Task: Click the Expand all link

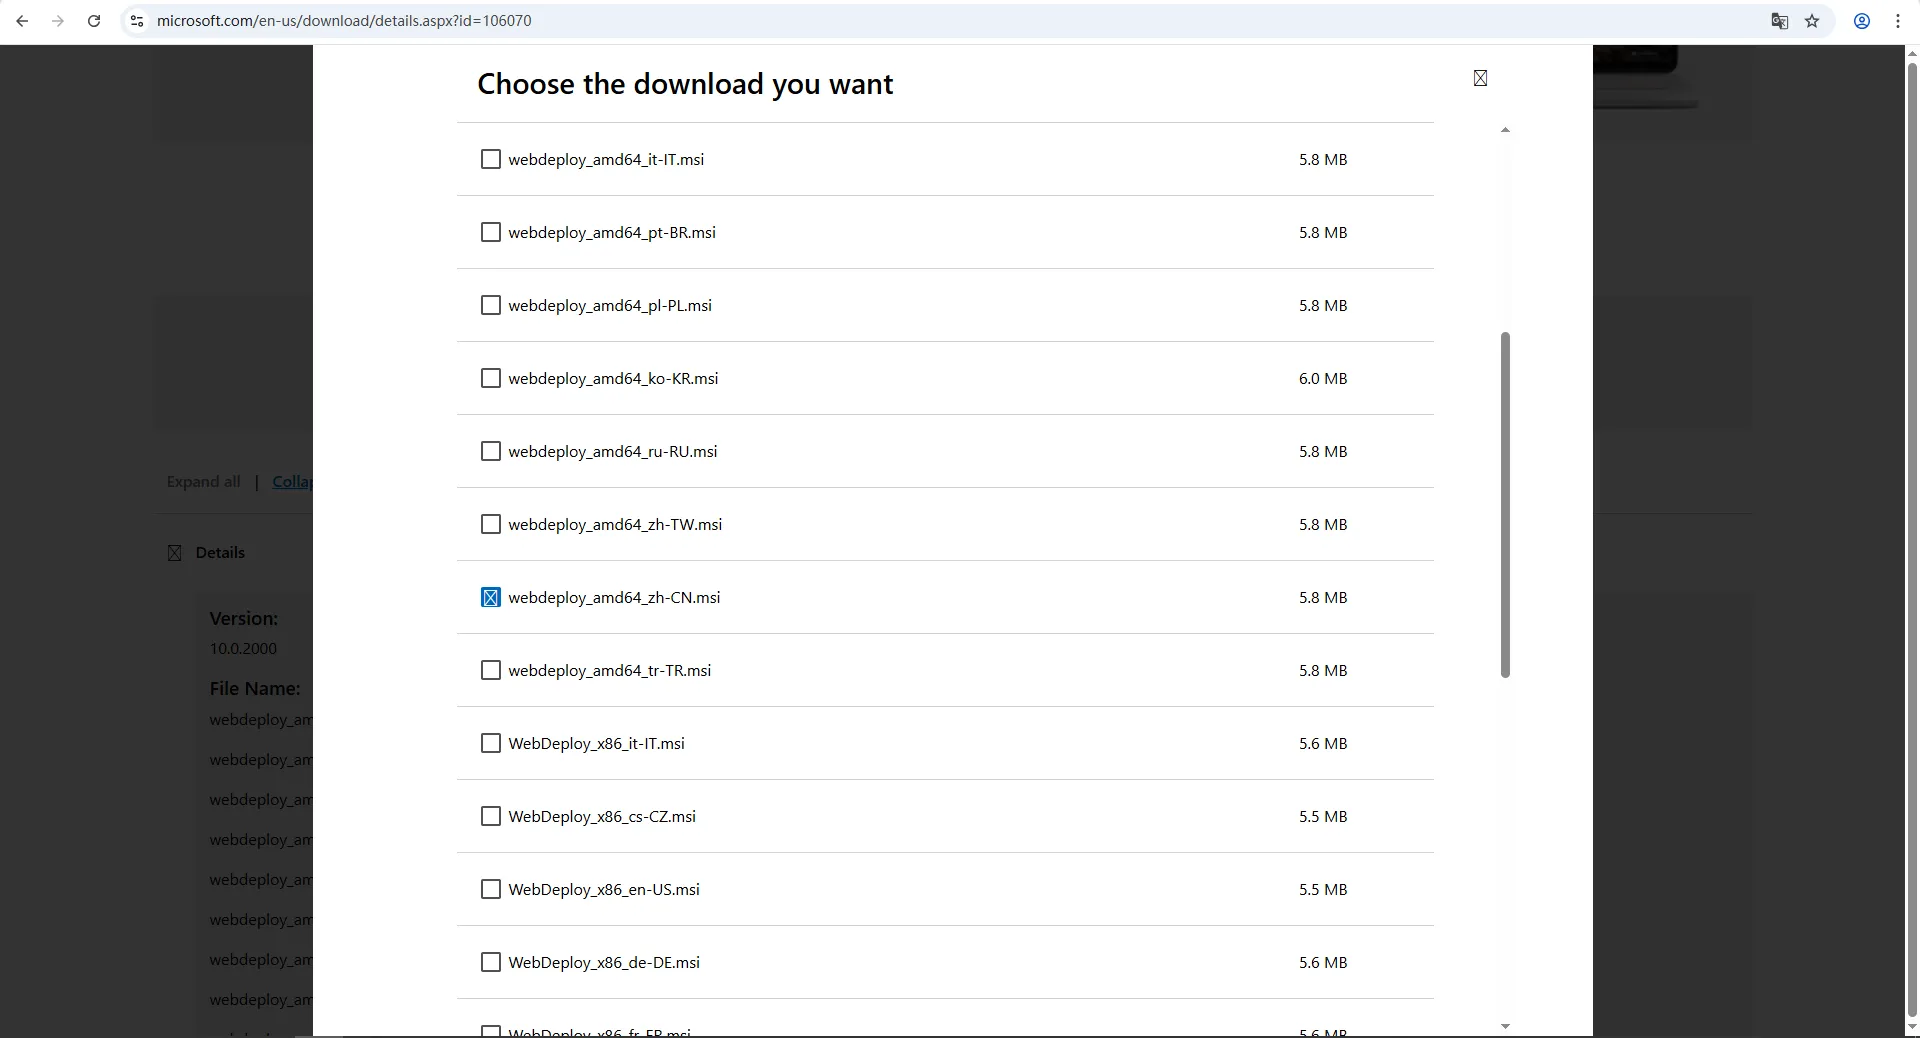Action: 203,482
